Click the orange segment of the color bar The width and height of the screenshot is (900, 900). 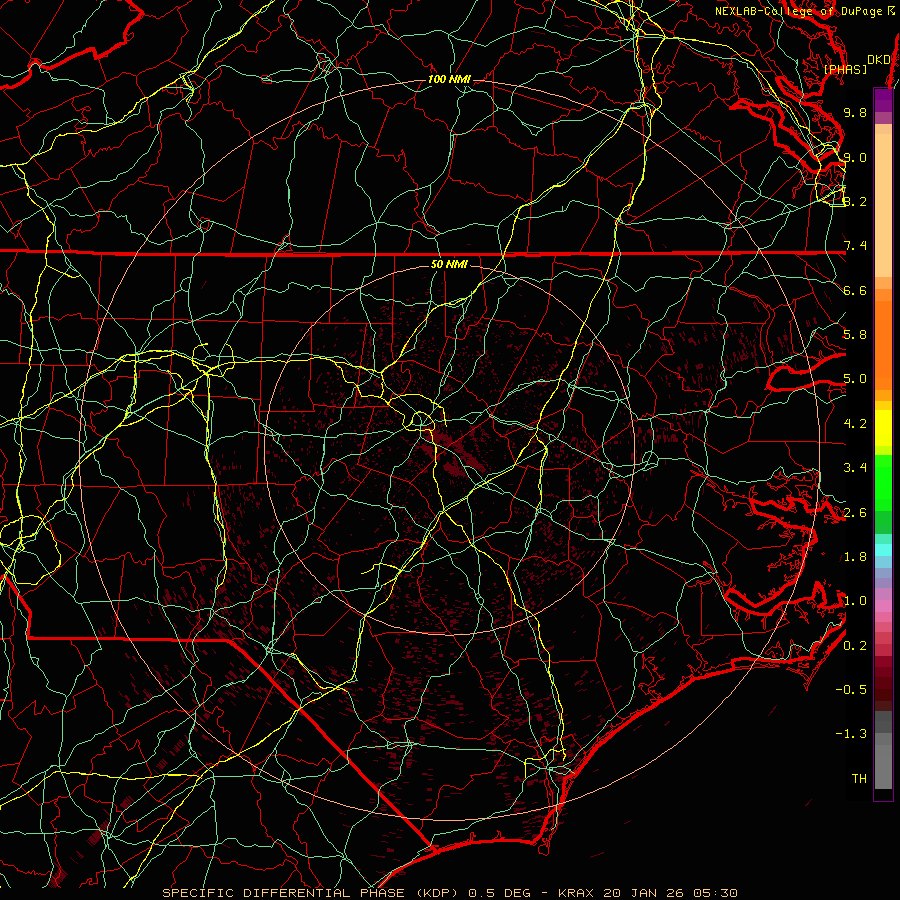click(x=883, y=345)
